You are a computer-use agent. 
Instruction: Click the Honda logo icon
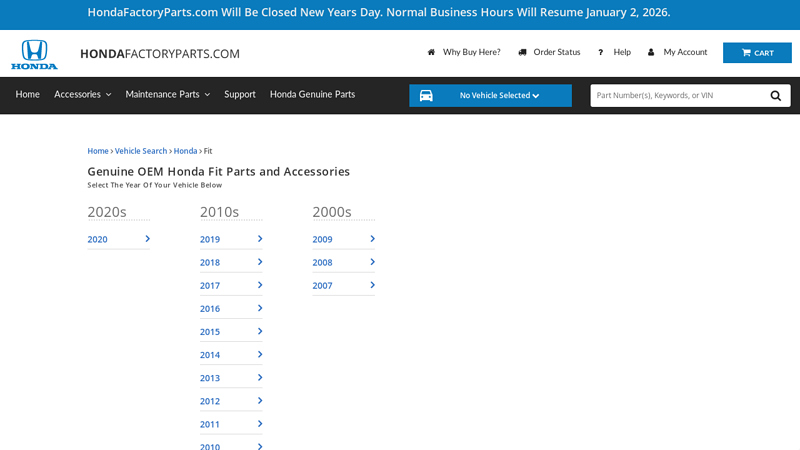coord(34,54)
